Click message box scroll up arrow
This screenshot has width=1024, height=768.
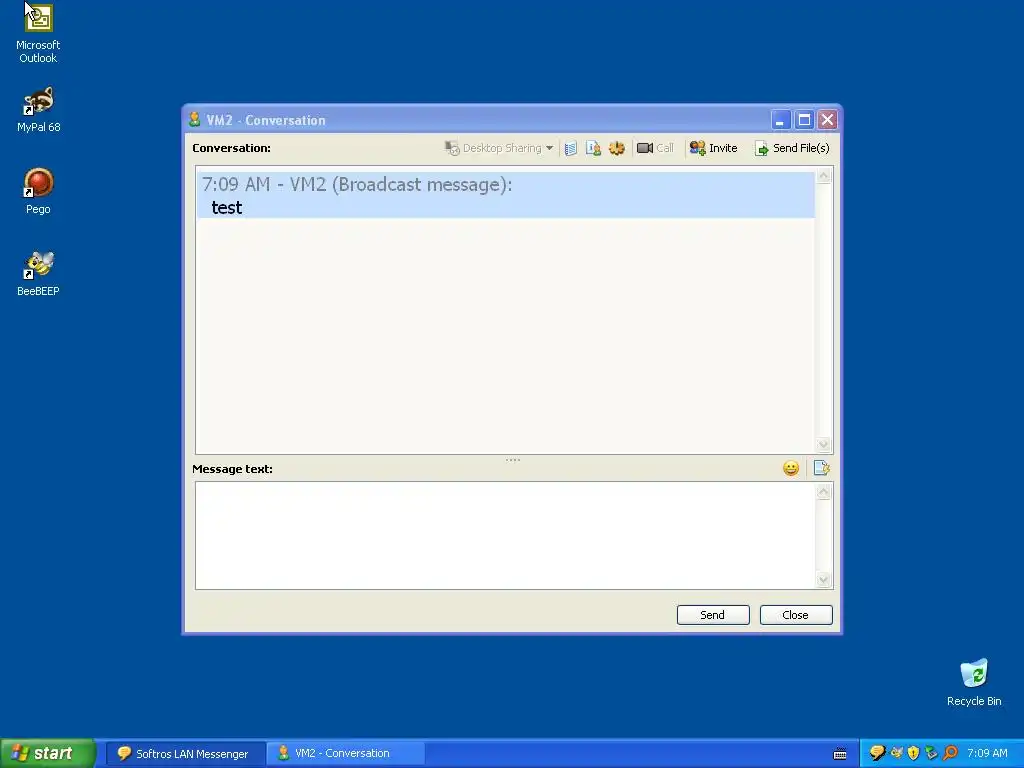(824, 492)
